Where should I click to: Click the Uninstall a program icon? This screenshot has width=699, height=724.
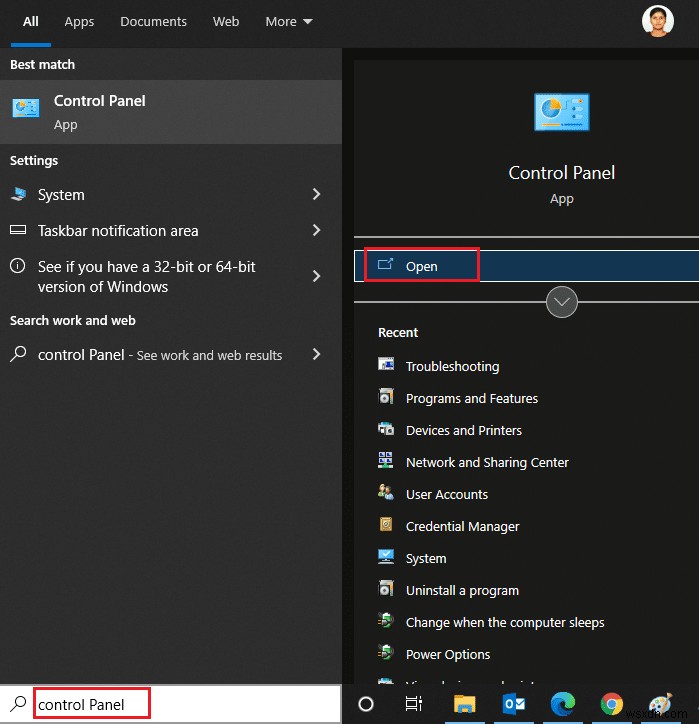click(386, 588)
